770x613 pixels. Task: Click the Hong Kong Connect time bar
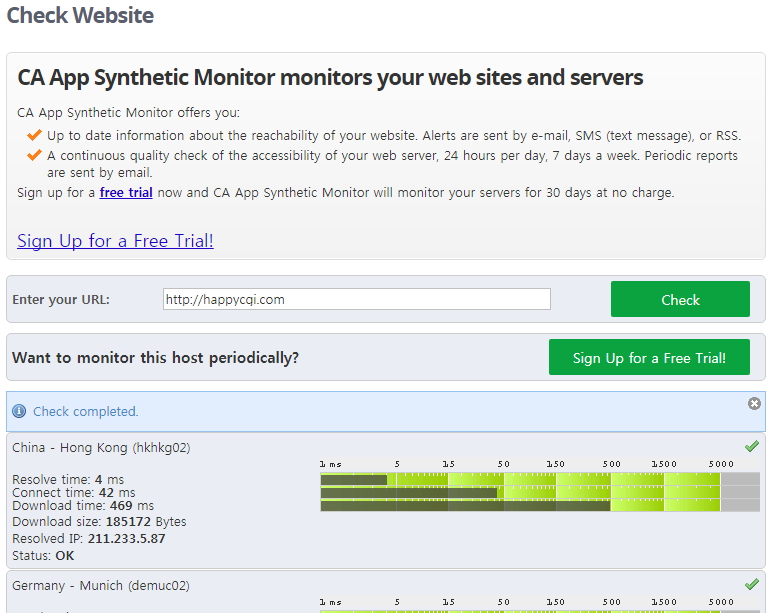[x=409, y=492]
